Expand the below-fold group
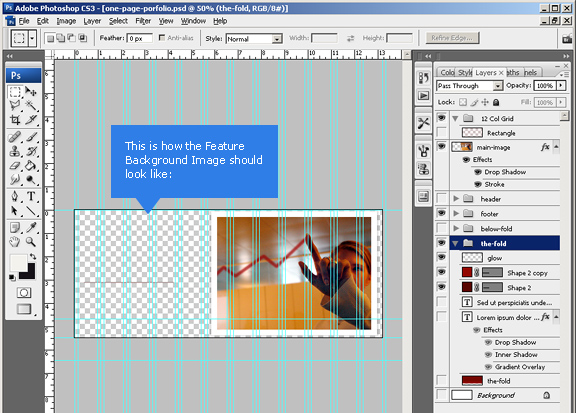576x413 pixels. coord(456,228)
